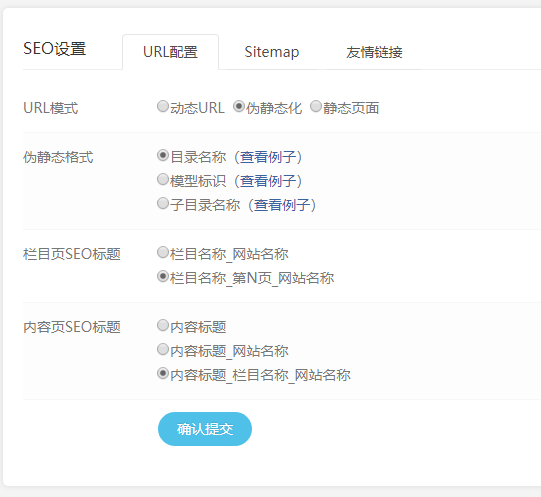The image size is (541, 497).
Task: Select 栏目名称_网站名称 SEO title option
Action: (x=163, y=252)
